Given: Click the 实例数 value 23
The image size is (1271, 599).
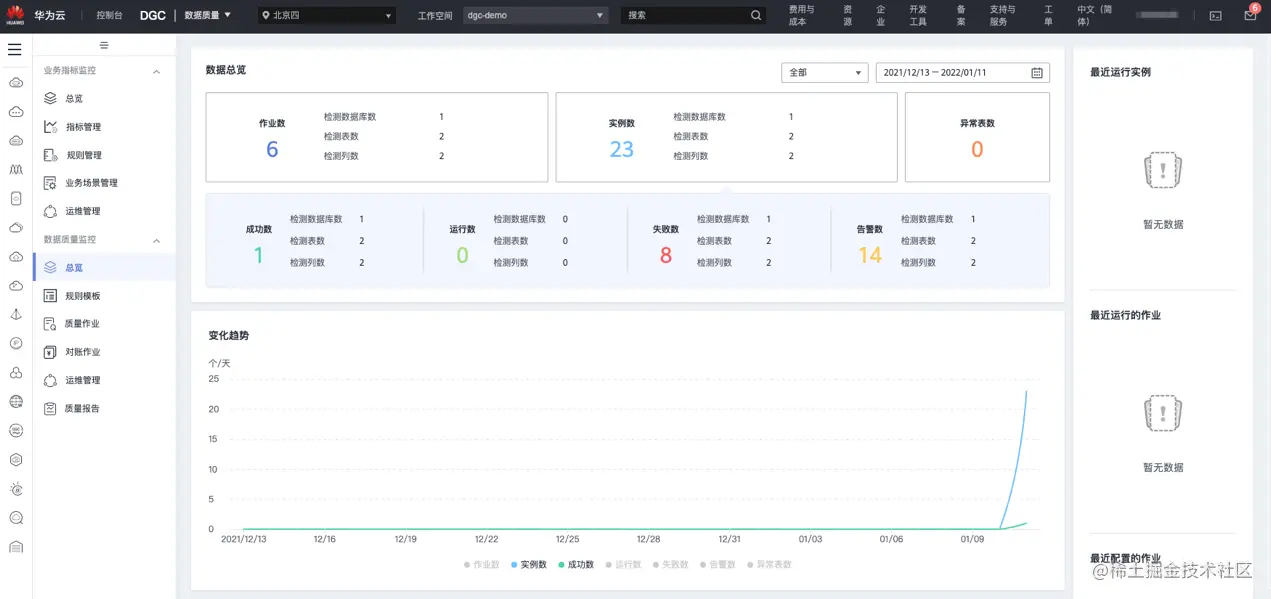Looking at the screenshot, I should (622, 150).
